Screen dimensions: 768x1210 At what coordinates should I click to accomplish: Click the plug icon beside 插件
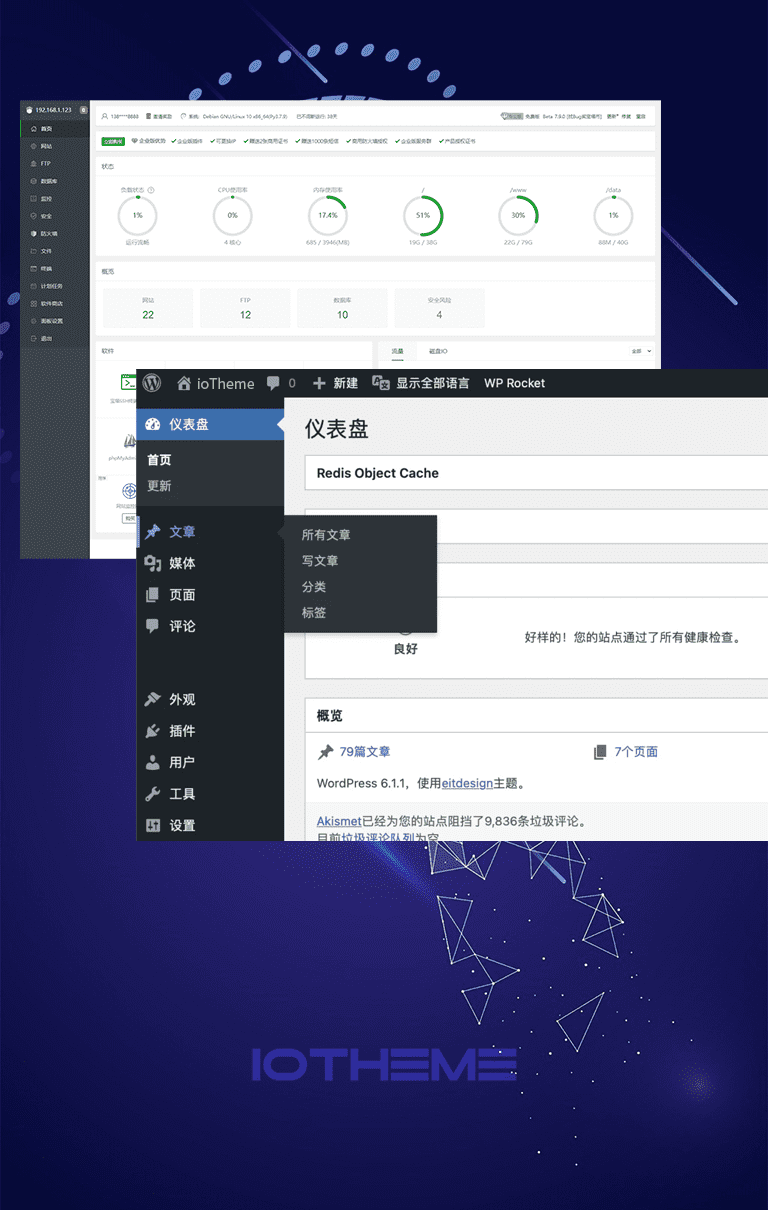pyautogui.click(x=153, y=731)
